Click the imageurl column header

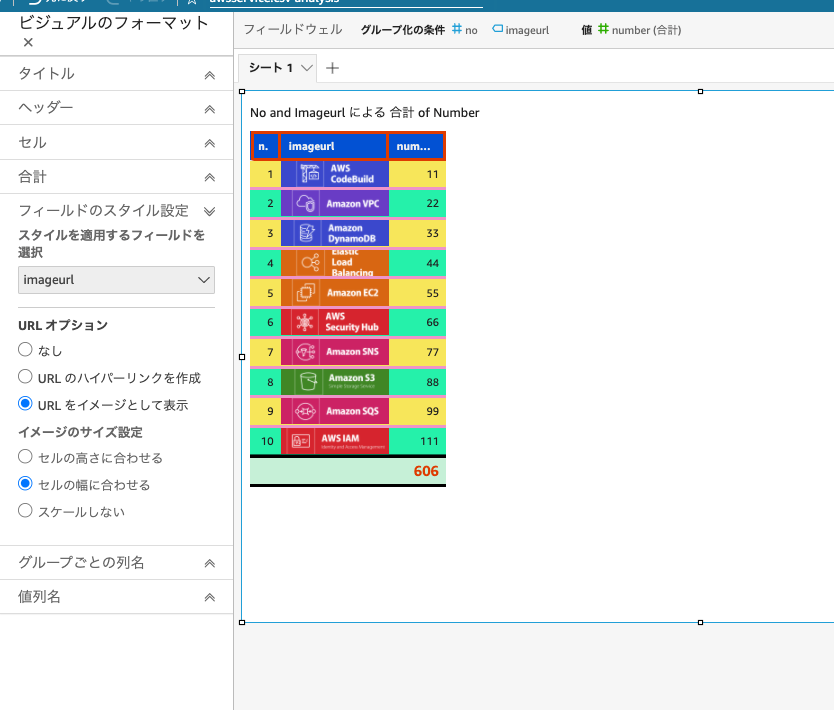click(x=333, y=146)
